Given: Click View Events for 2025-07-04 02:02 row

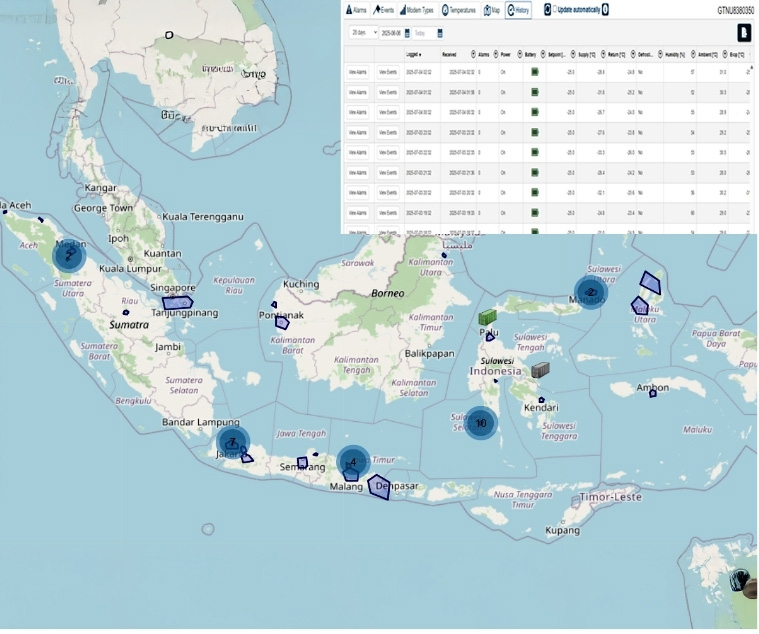Looking at the screenshot, I should tap(388, 72).
